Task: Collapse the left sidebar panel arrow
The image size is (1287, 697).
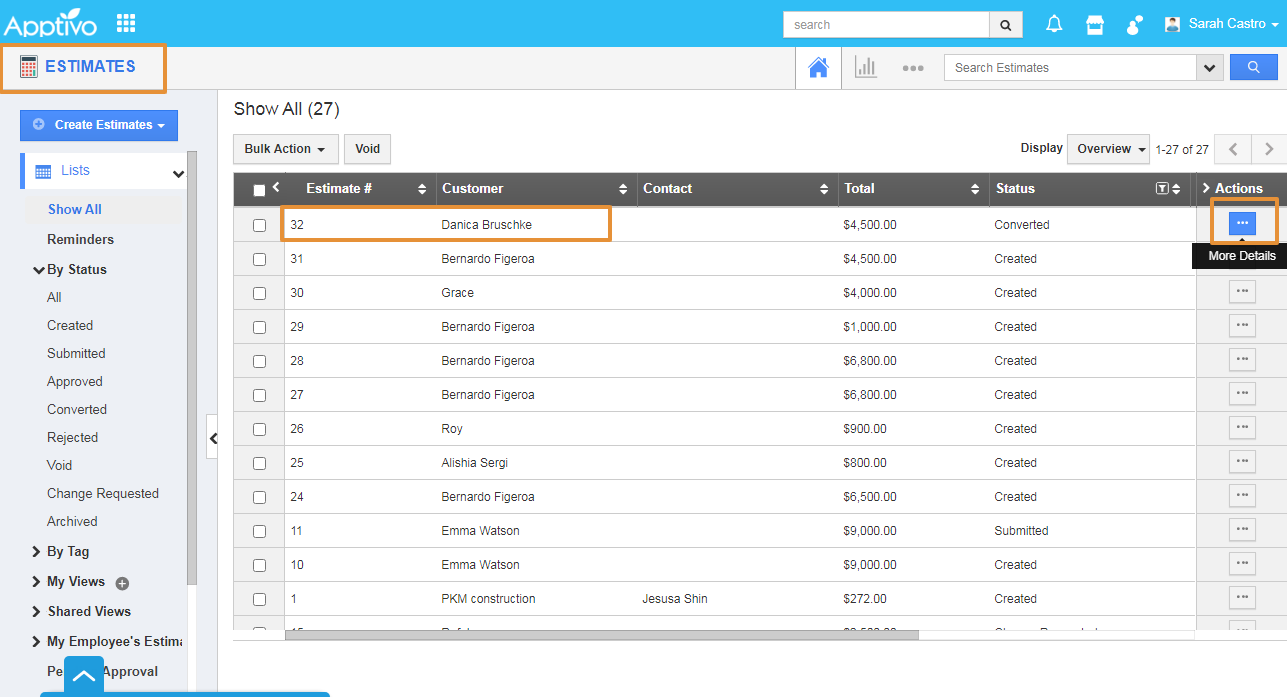Action: coord(212,438)
